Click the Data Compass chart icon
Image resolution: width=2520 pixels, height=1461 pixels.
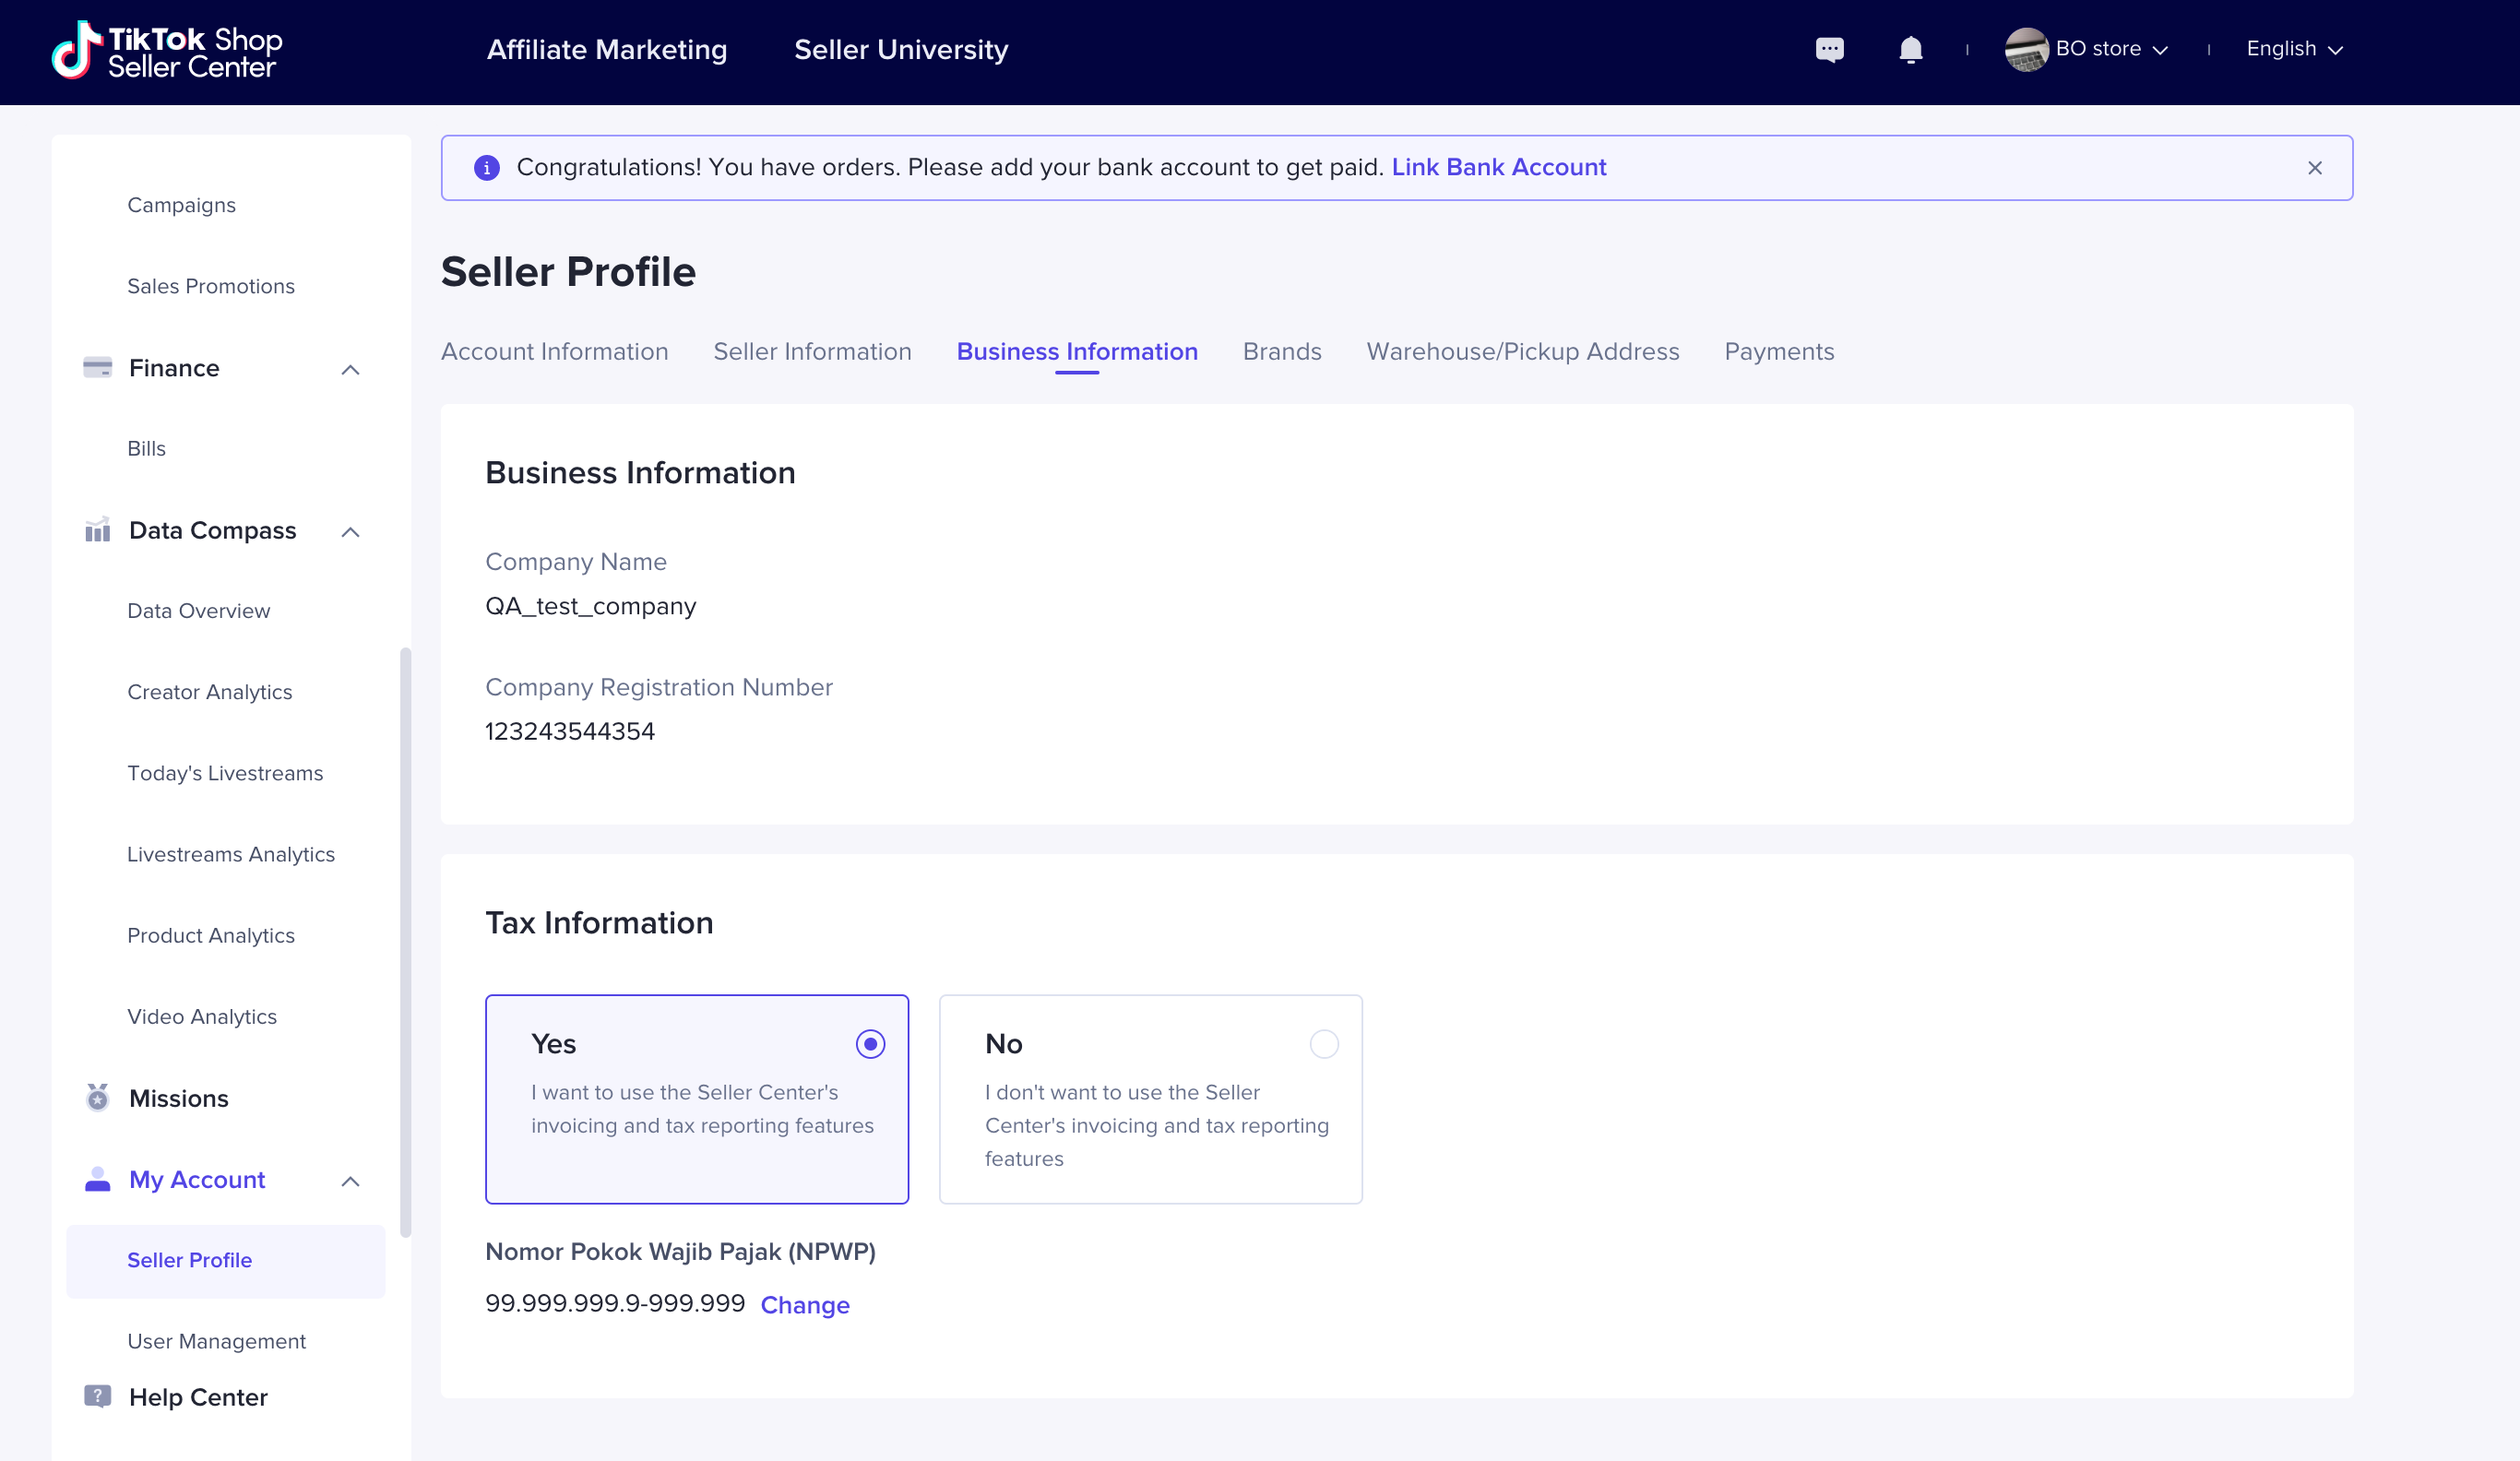click(97, 530)
